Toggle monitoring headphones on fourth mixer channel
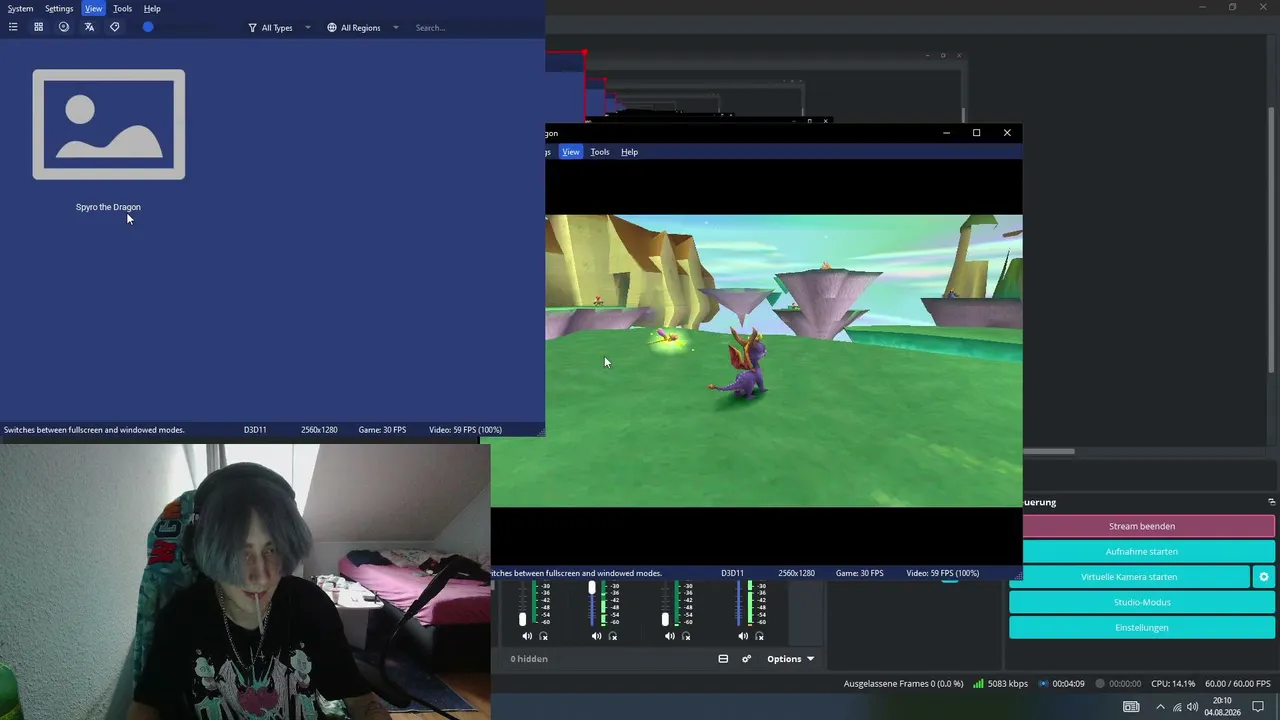 [760, 636]
